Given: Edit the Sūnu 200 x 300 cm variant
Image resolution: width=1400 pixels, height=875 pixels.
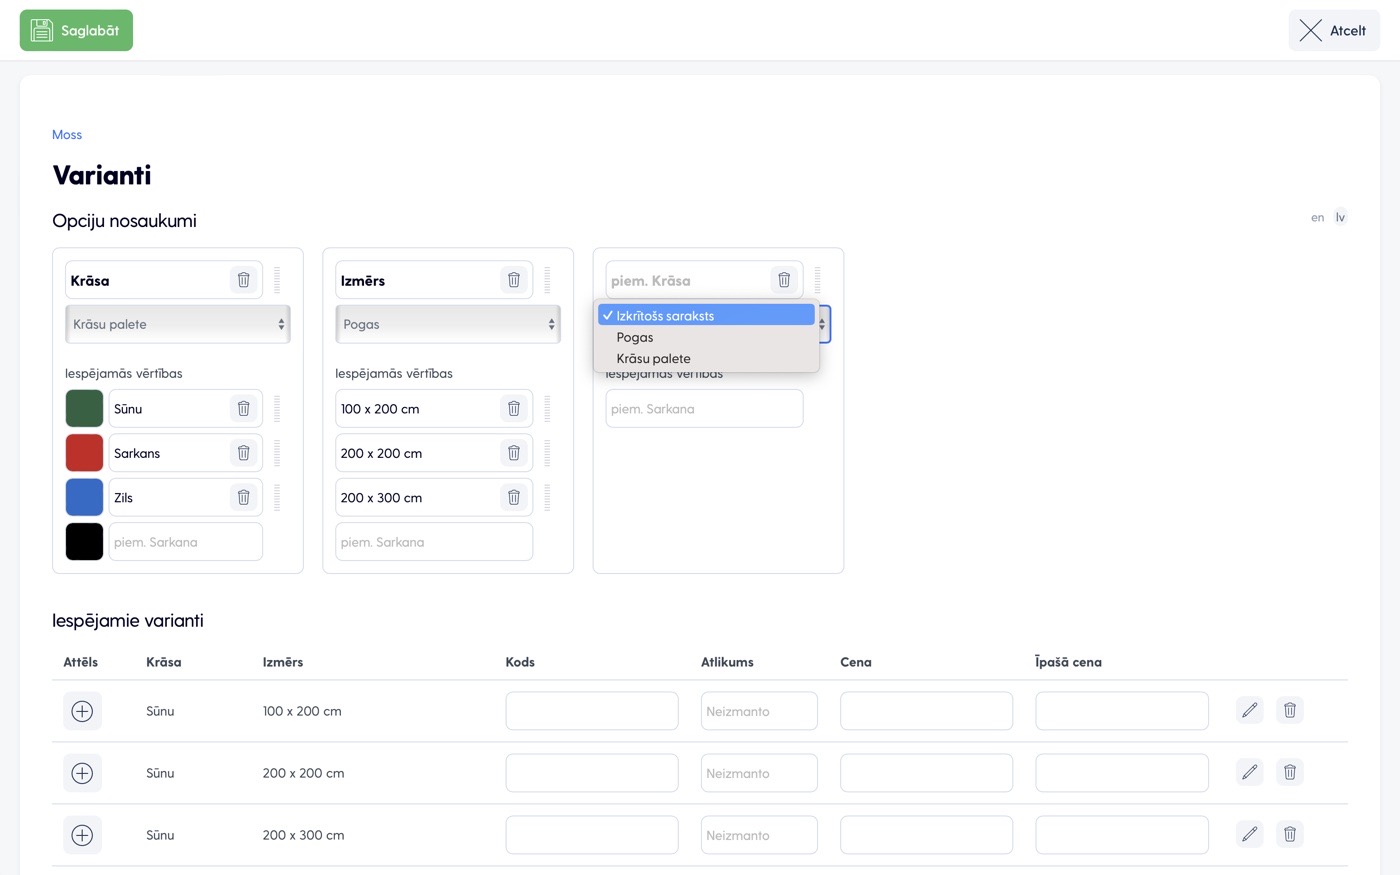Looking at the screenshot, I should click(x=1249, y=834).
